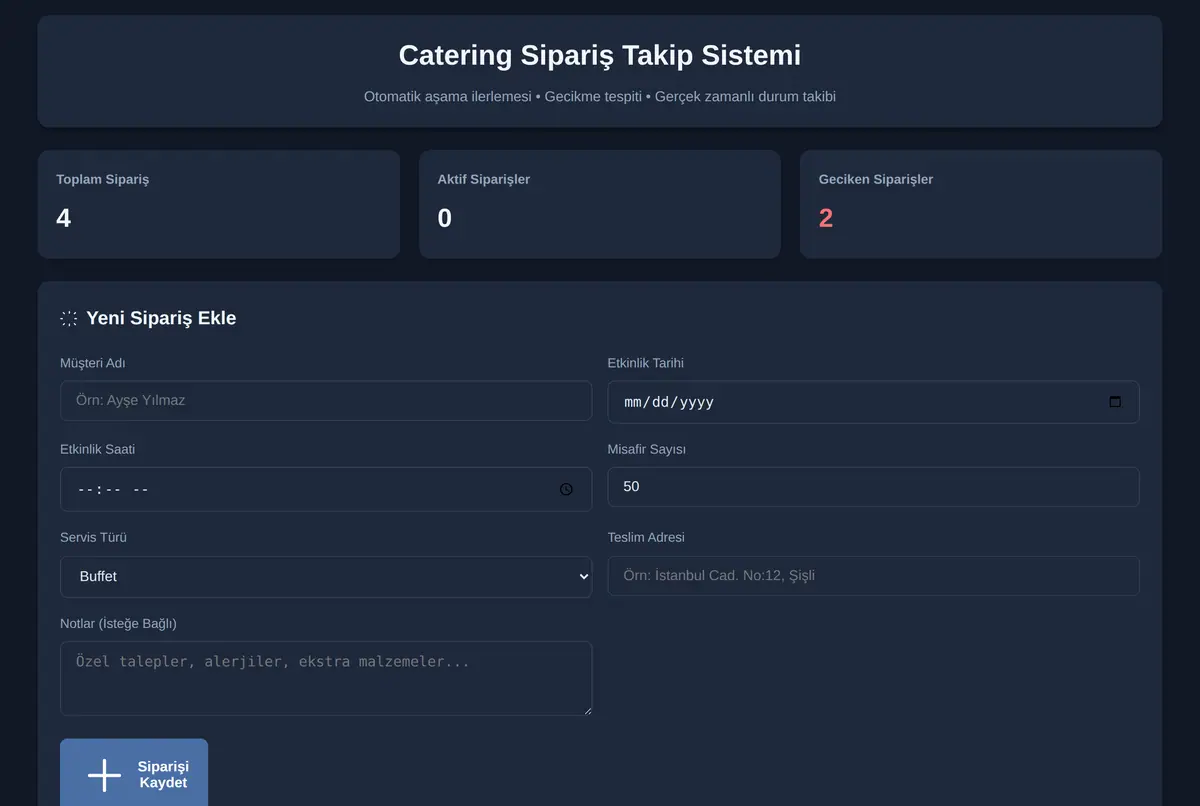Viewport: 1200px width, 806px height.
Task: Open the clock picker in Etkinlik Saati
Action: [x=566, y=489]
